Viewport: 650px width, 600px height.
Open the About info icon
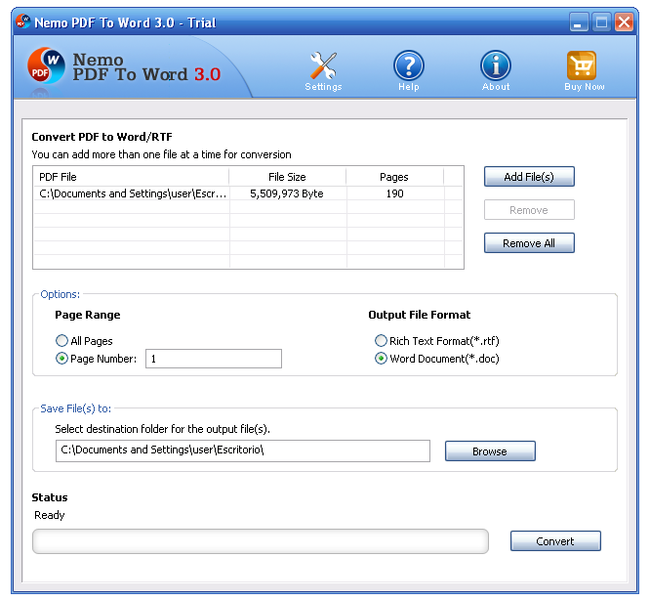point(495,66)
